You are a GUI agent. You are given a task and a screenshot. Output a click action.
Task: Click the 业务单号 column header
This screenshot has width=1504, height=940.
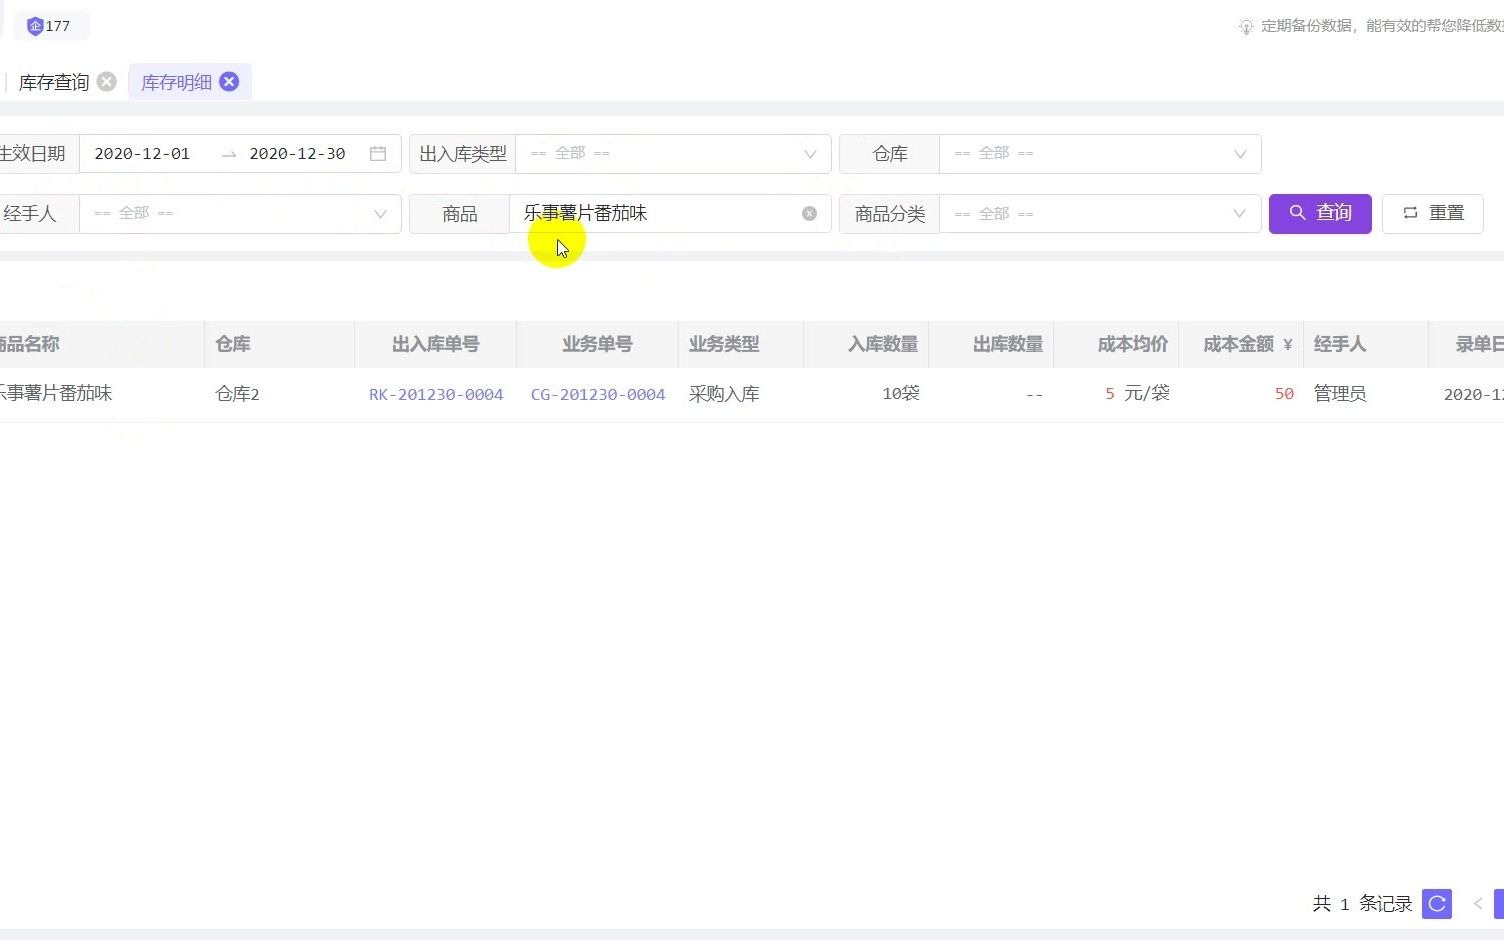tap(597, 344)
